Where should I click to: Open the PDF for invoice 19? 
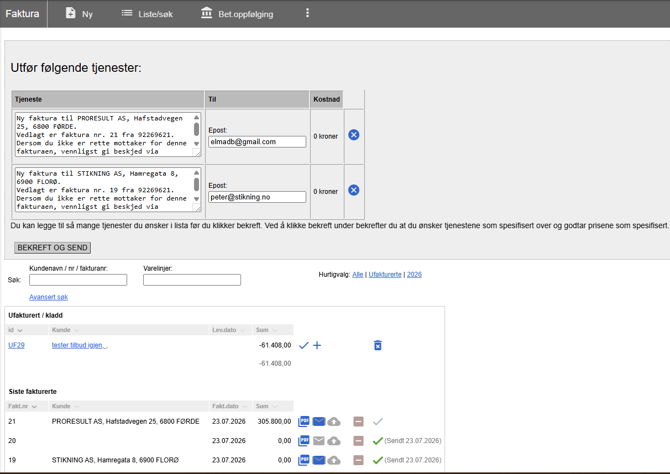(304, 460)
